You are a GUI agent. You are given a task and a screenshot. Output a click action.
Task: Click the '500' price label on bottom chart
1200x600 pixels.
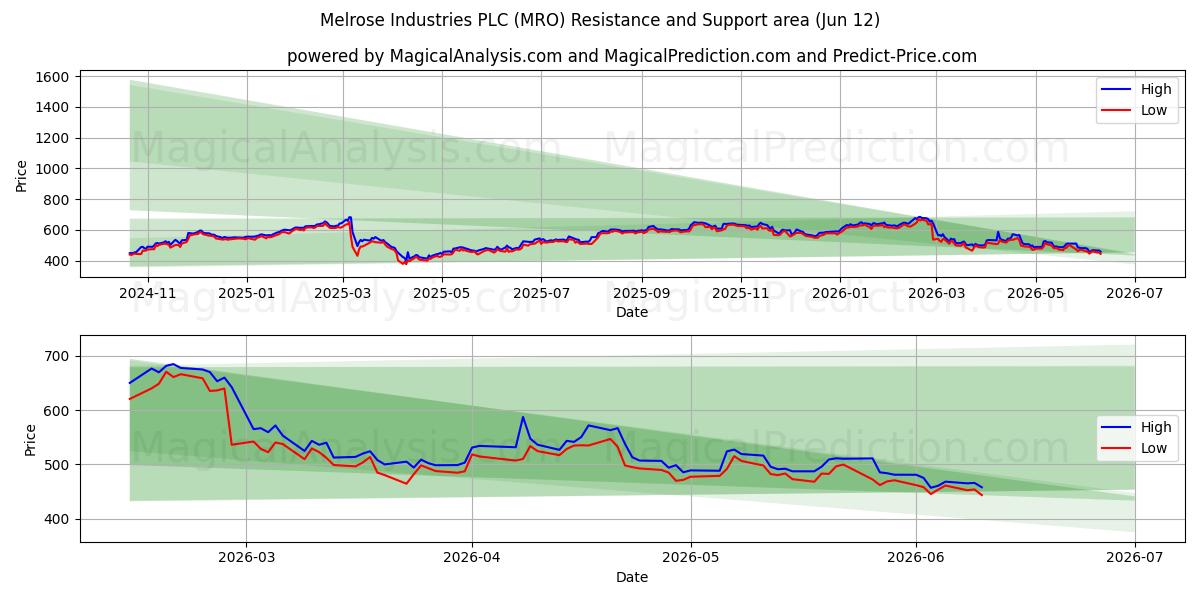pos(55,465)
